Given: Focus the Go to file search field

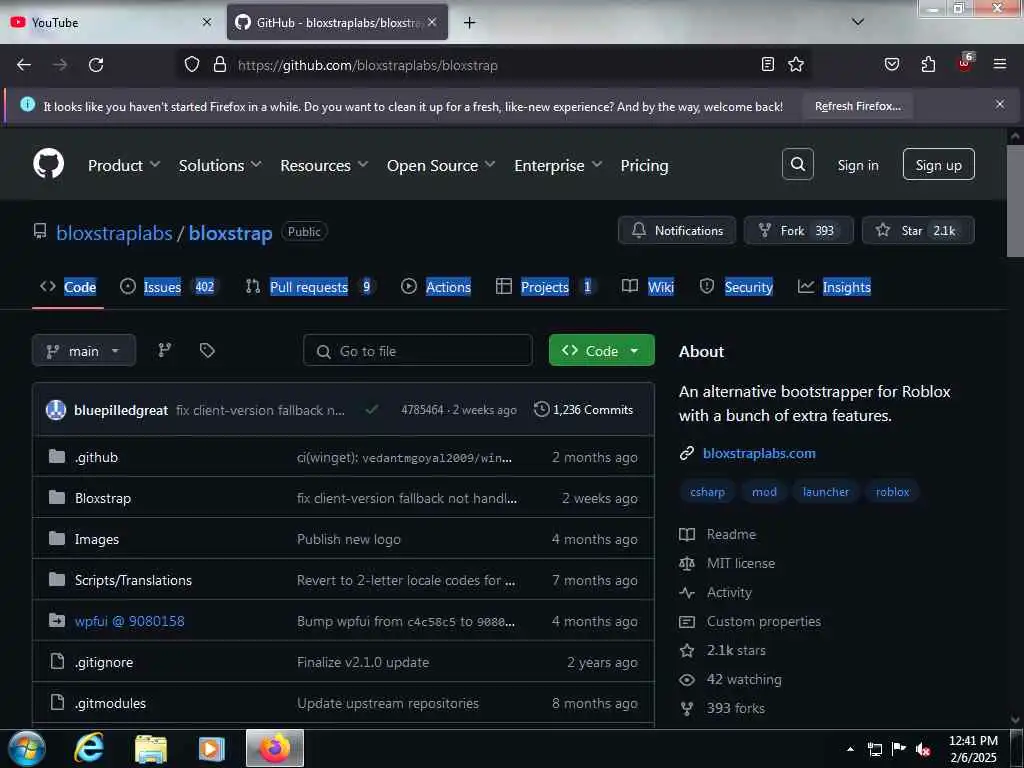Looking at the screenshot, I should tap(417, 351).
